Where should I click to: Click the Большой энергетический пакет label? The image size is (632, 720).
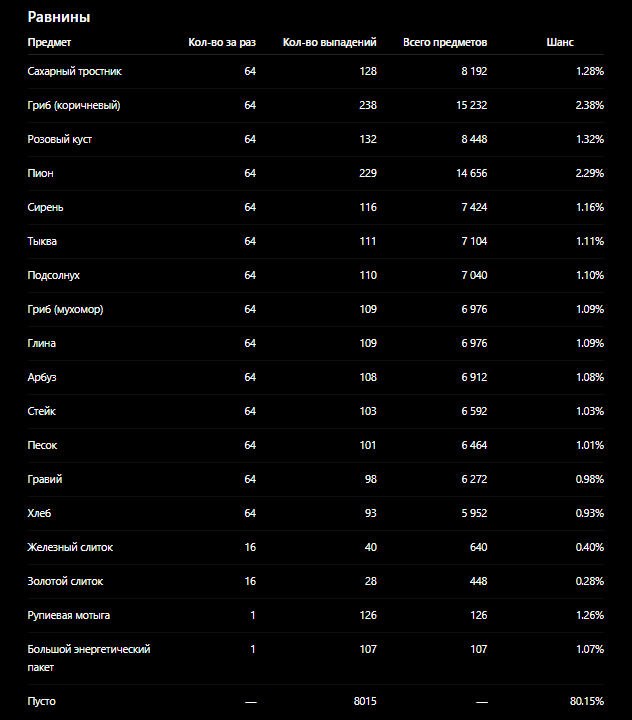pos(89,658)
